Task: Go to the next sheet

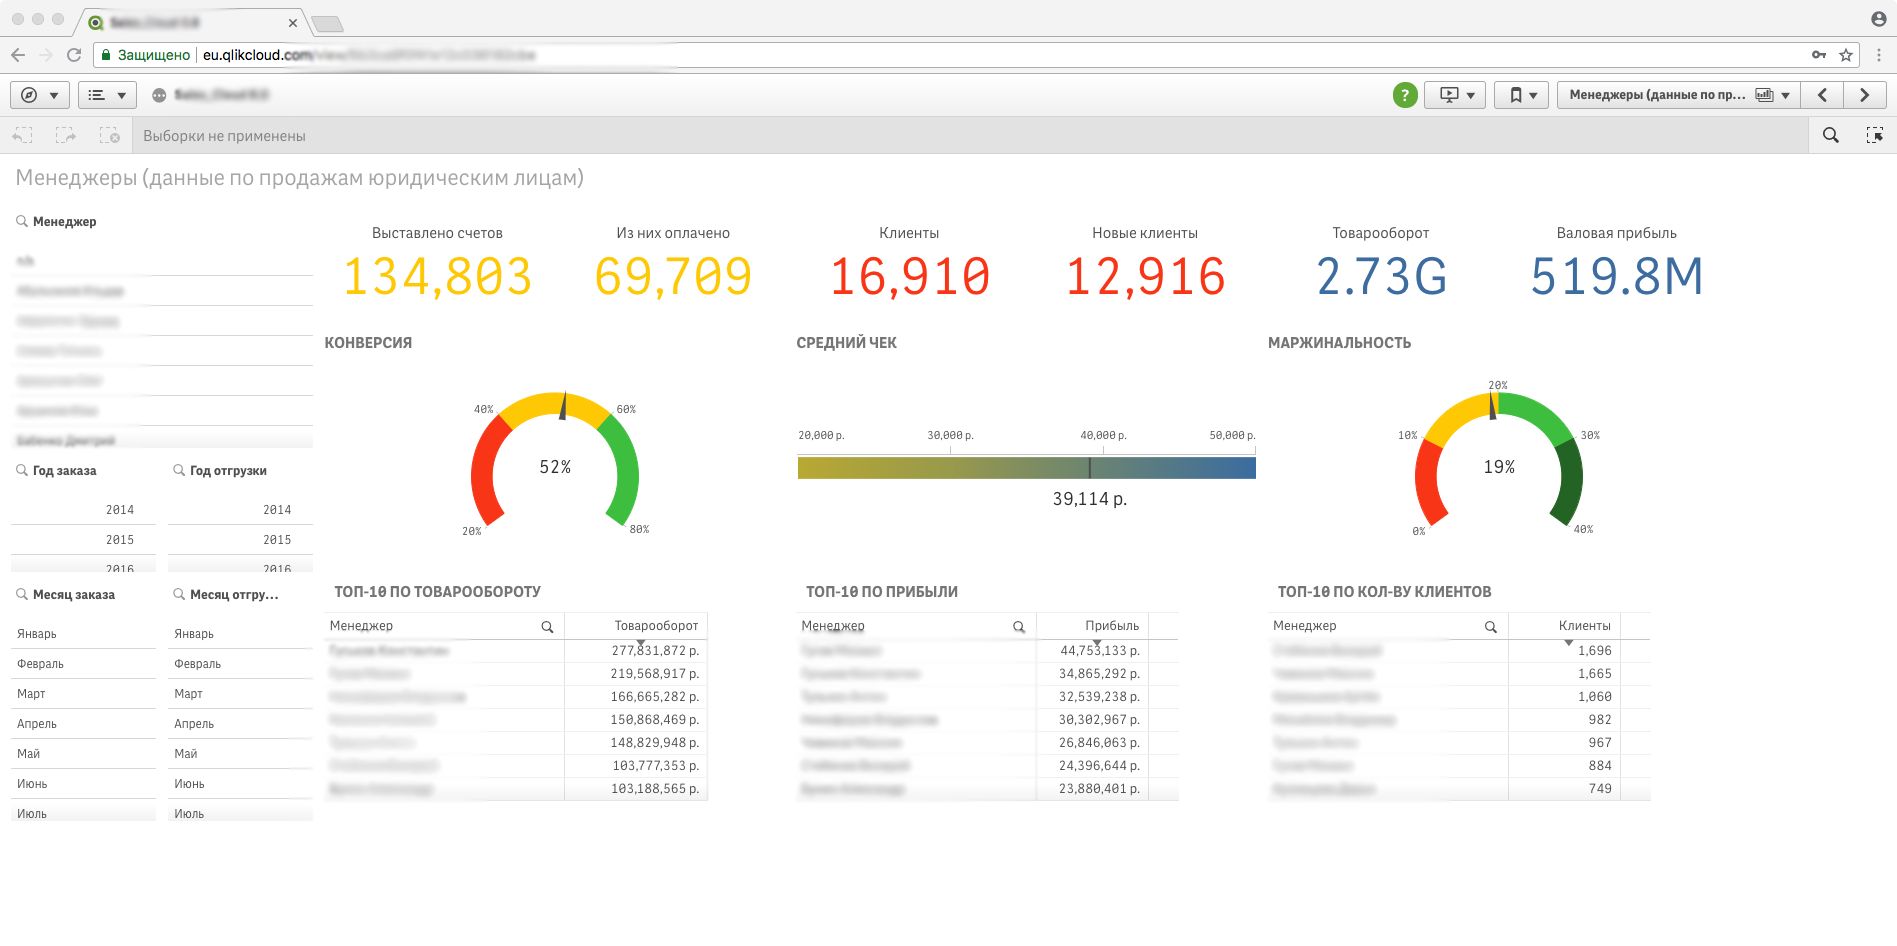Action: (x=1865, y=95)
